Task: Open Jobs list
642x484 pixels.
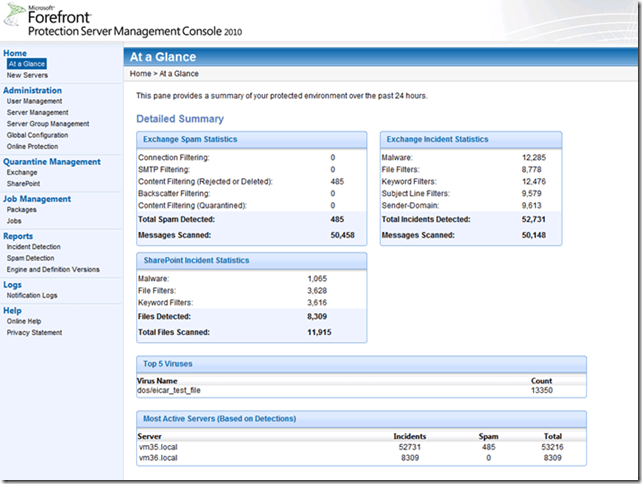Action: 16,220
